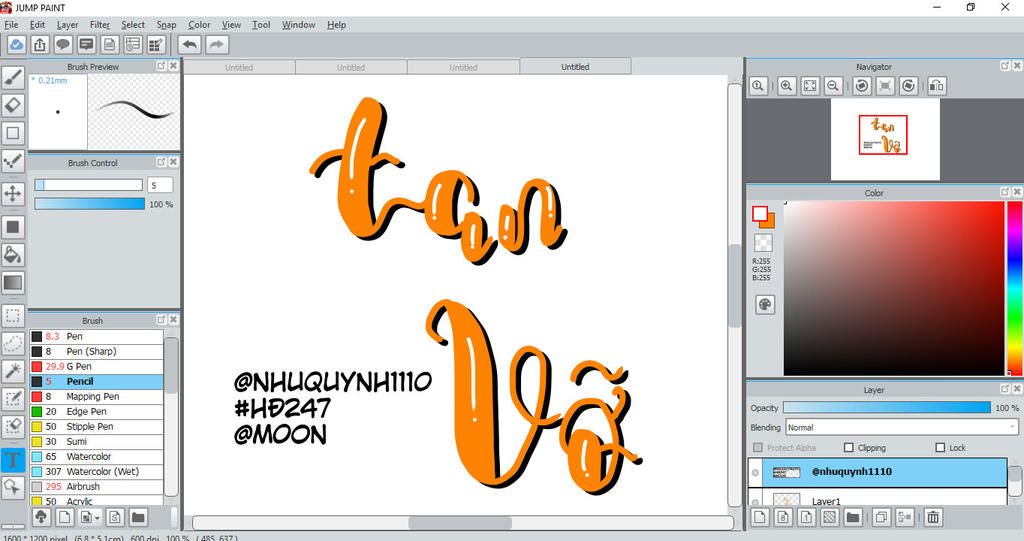
Task: Select the Move tool
Action: pos(12,193)
